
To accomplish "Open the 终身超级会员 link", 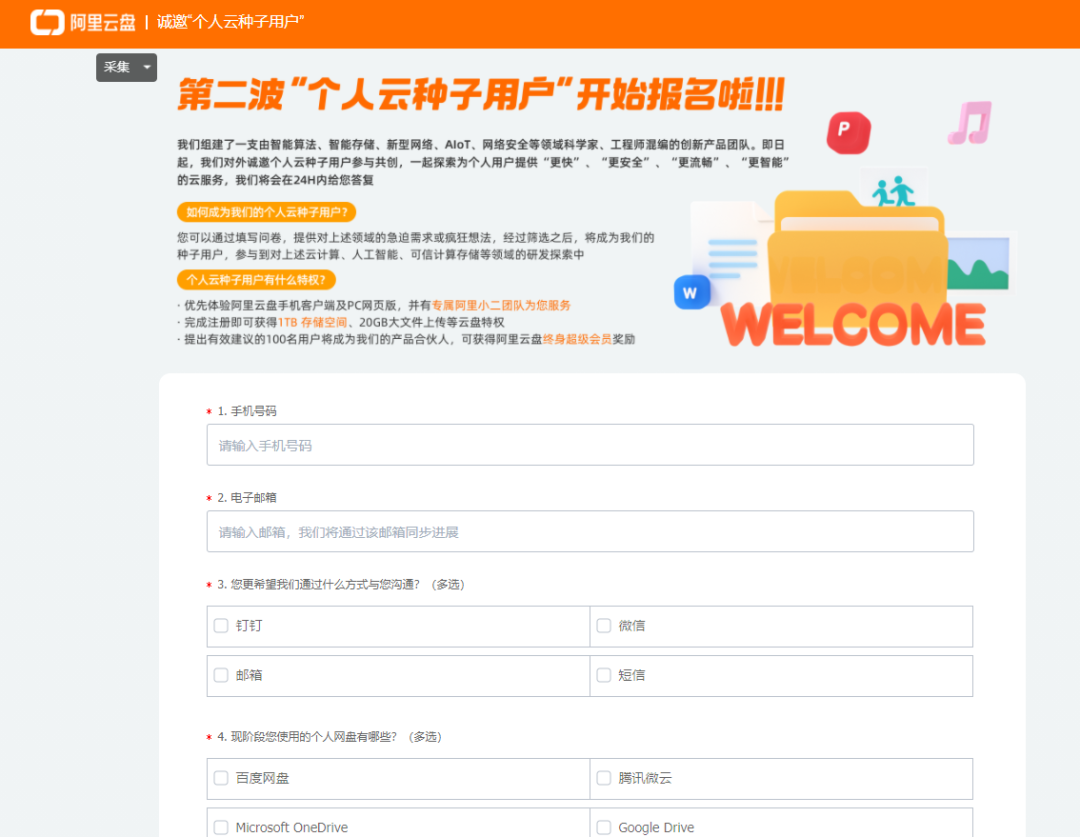I will [x=577, y=339].
